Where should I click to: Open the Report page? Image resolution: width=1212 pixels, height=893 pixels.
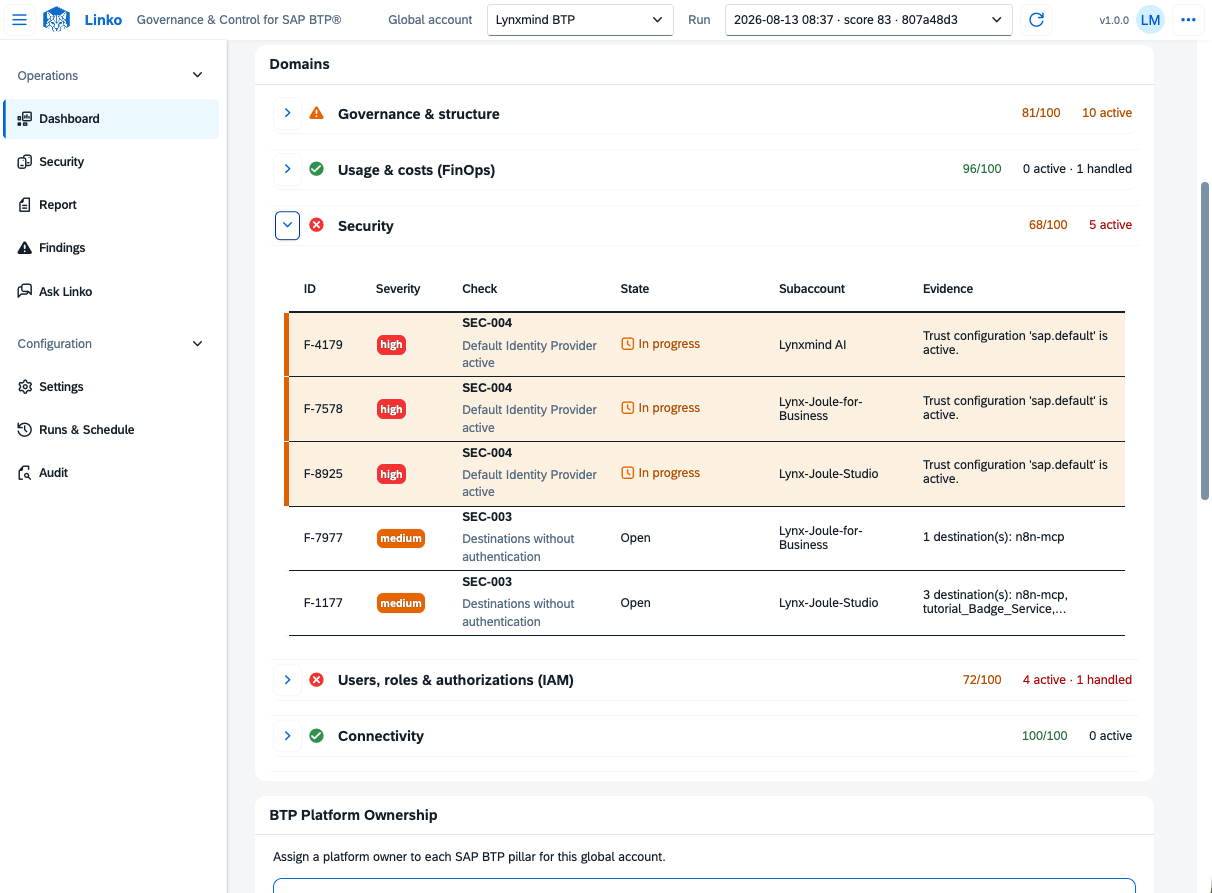click(x=111, y=204)
